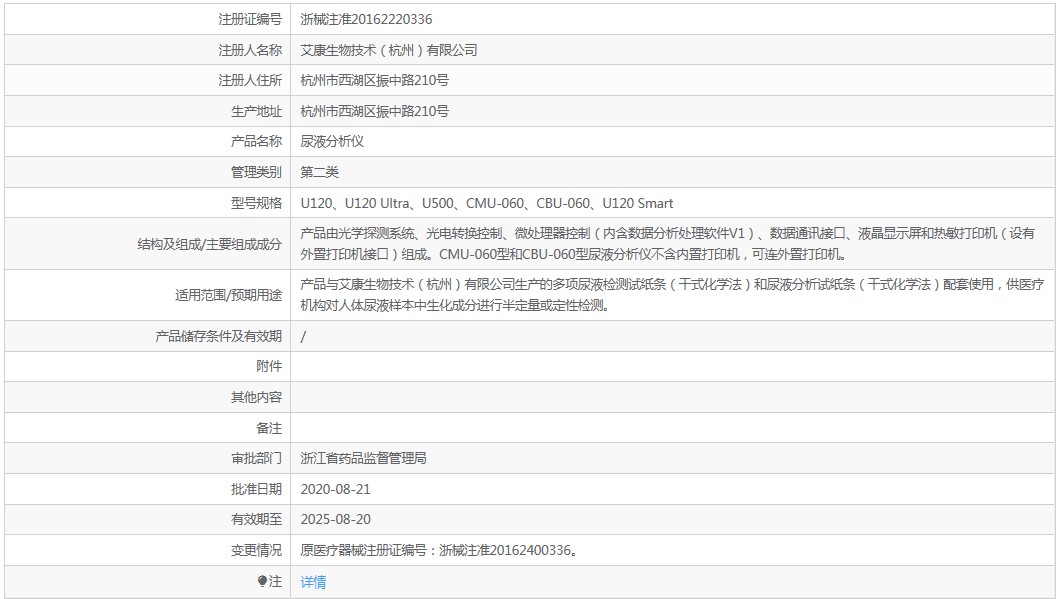Screen dimensions: 1058x599
Task: Click registrant name 艾康生物技术（杭州）有限公司
Action: pos(389,50)
